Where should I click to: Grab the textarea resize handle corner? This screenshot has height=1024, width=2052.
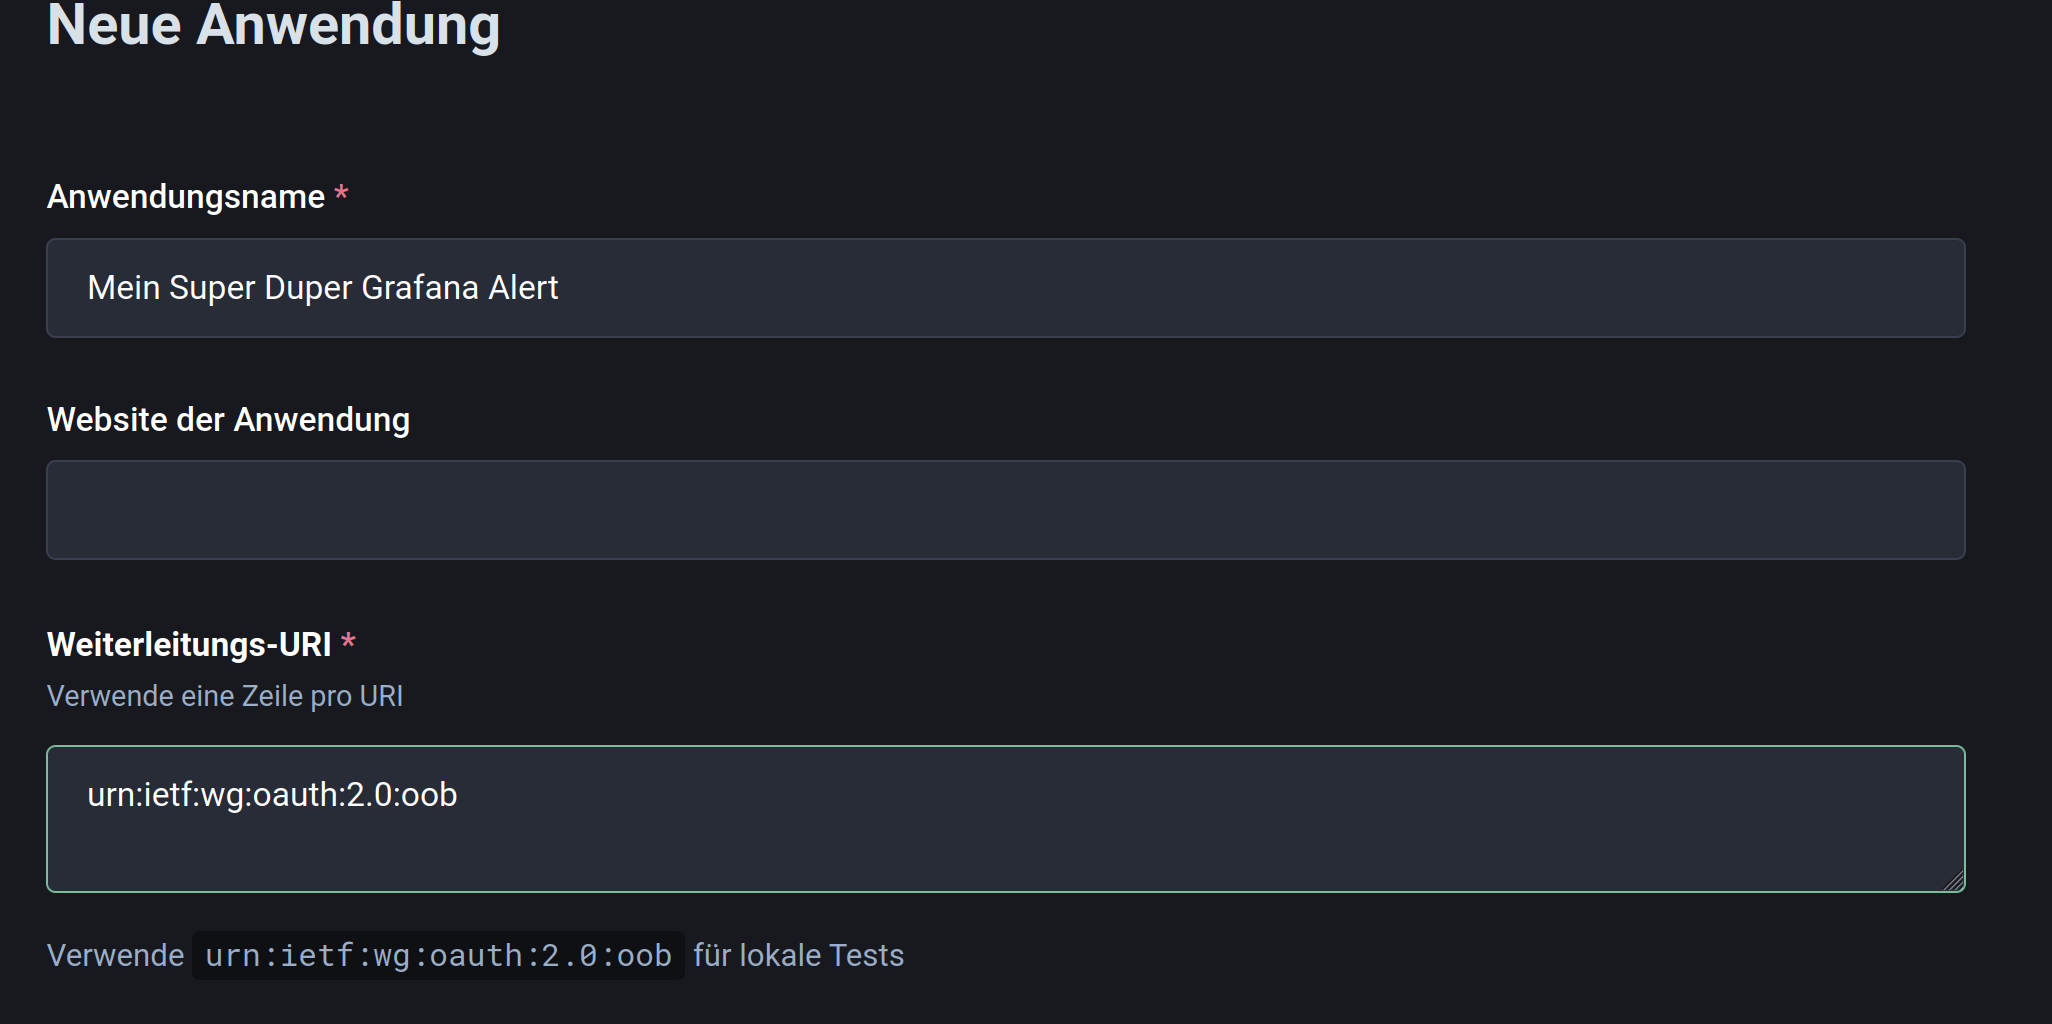pyautogui.click(x=1954, y=881)
